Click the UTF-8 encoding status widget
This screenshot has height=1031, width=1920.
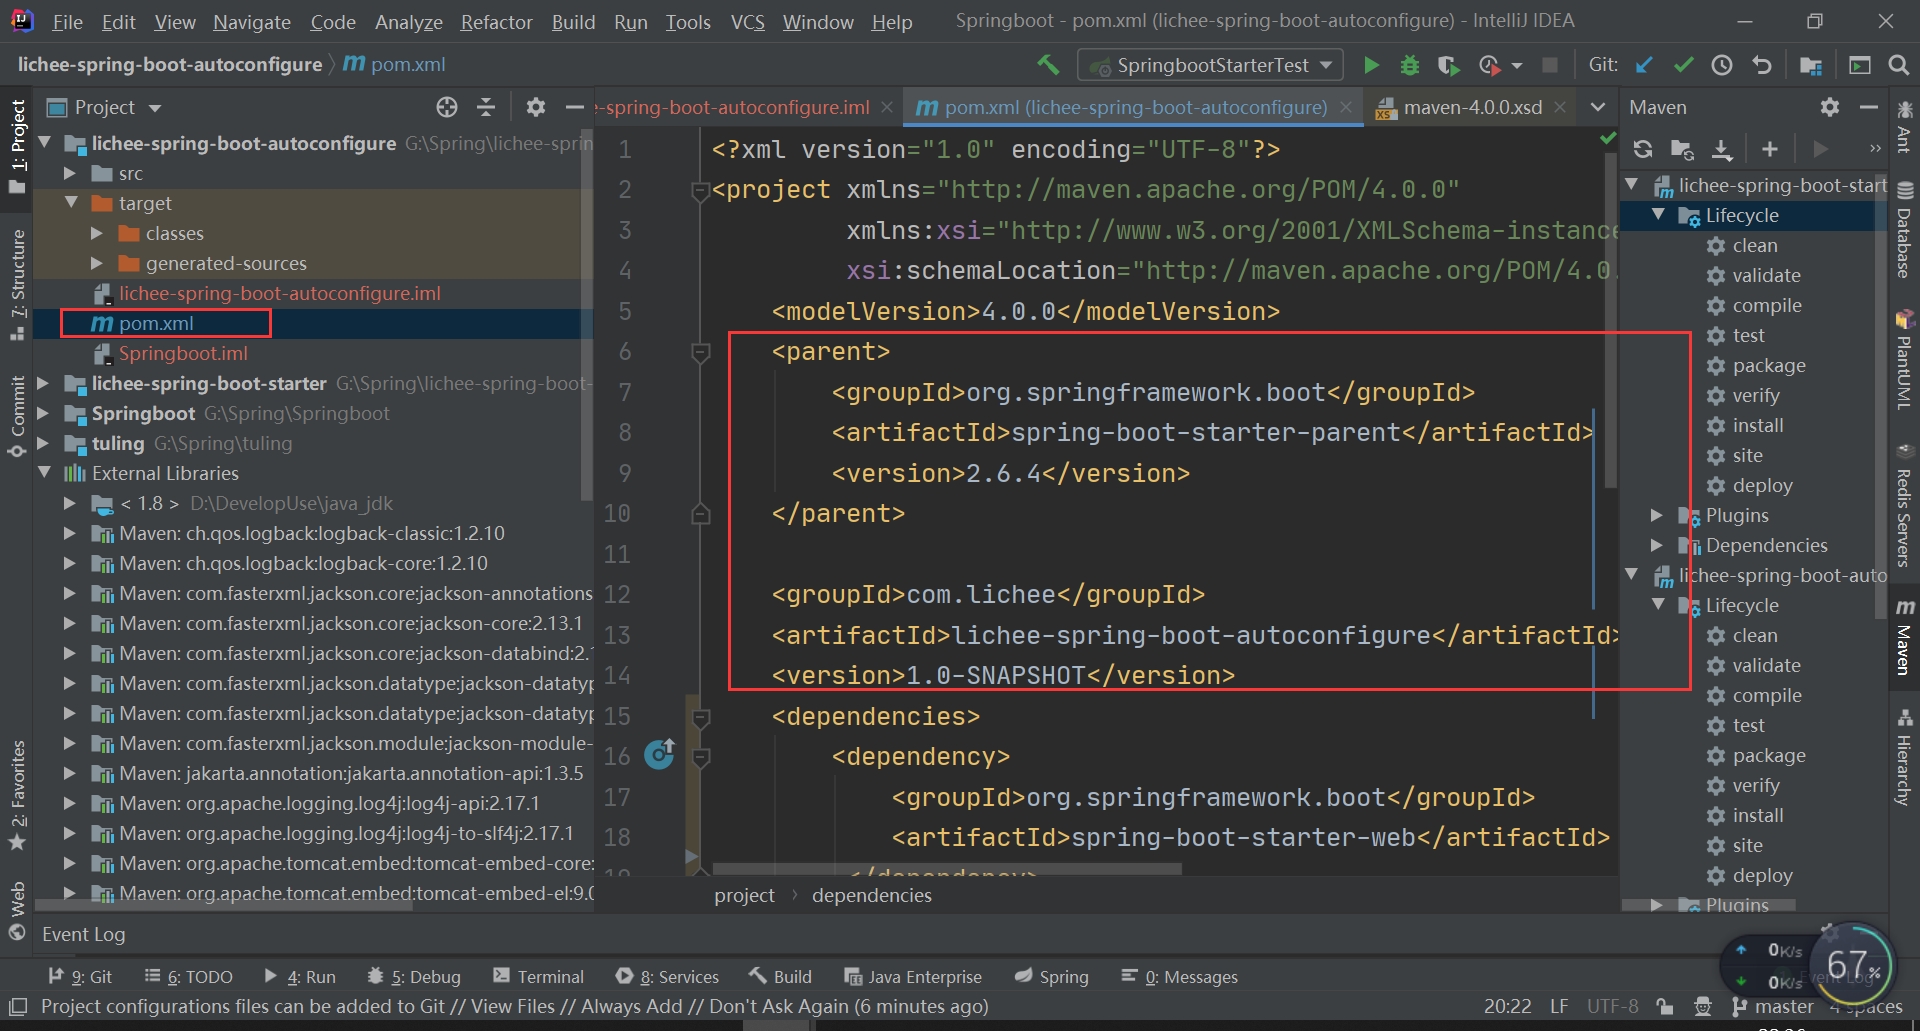point(1612,1006)
